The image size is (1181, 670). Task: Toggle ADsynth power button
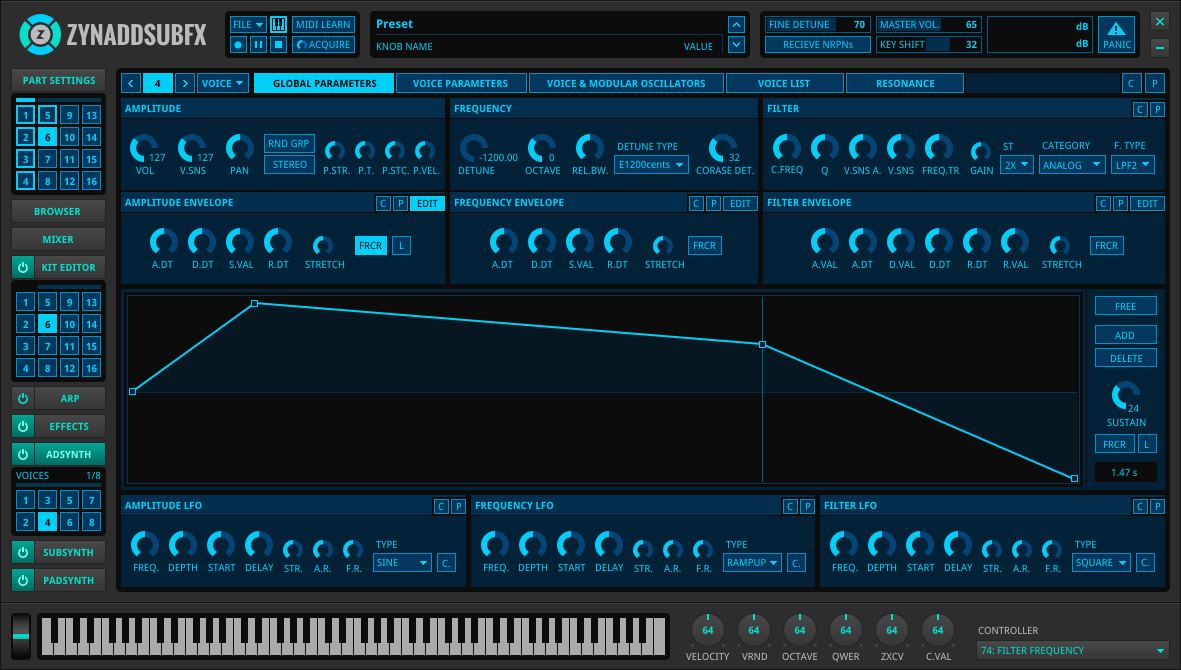point(23,454)
